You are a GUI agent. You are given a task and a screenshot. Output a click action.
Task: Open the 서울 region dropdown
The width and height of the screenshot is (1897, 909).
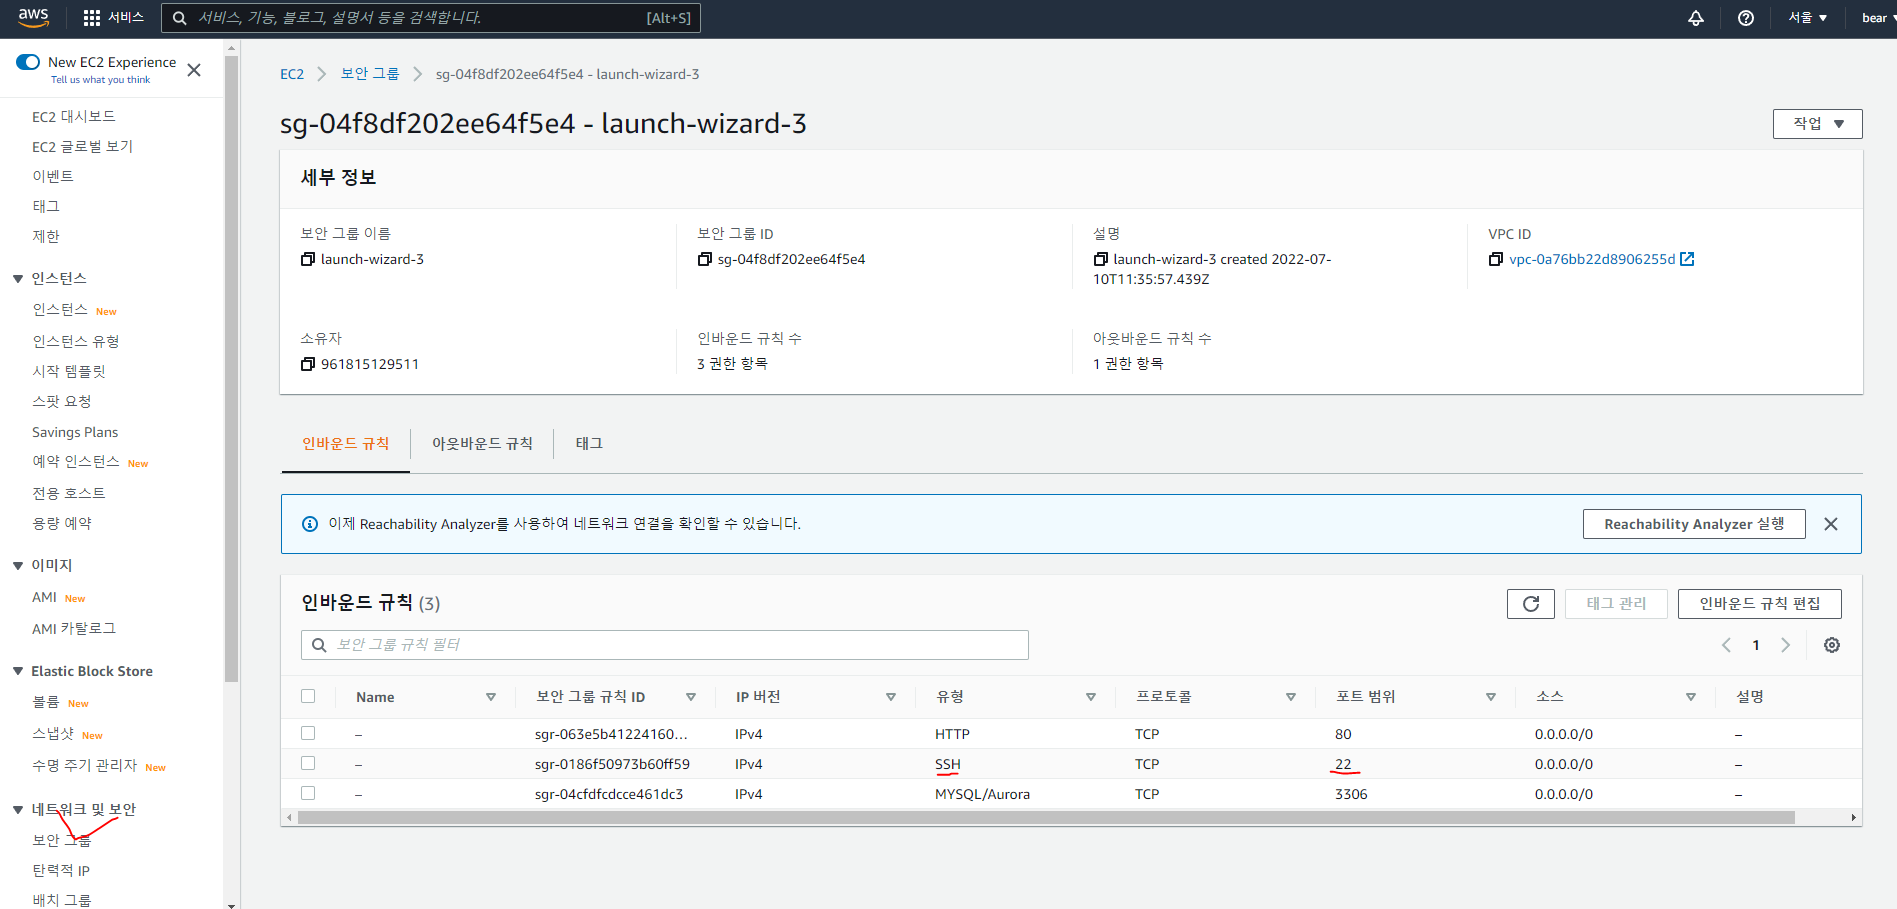pyautogui.click(x=1808, y=18)
